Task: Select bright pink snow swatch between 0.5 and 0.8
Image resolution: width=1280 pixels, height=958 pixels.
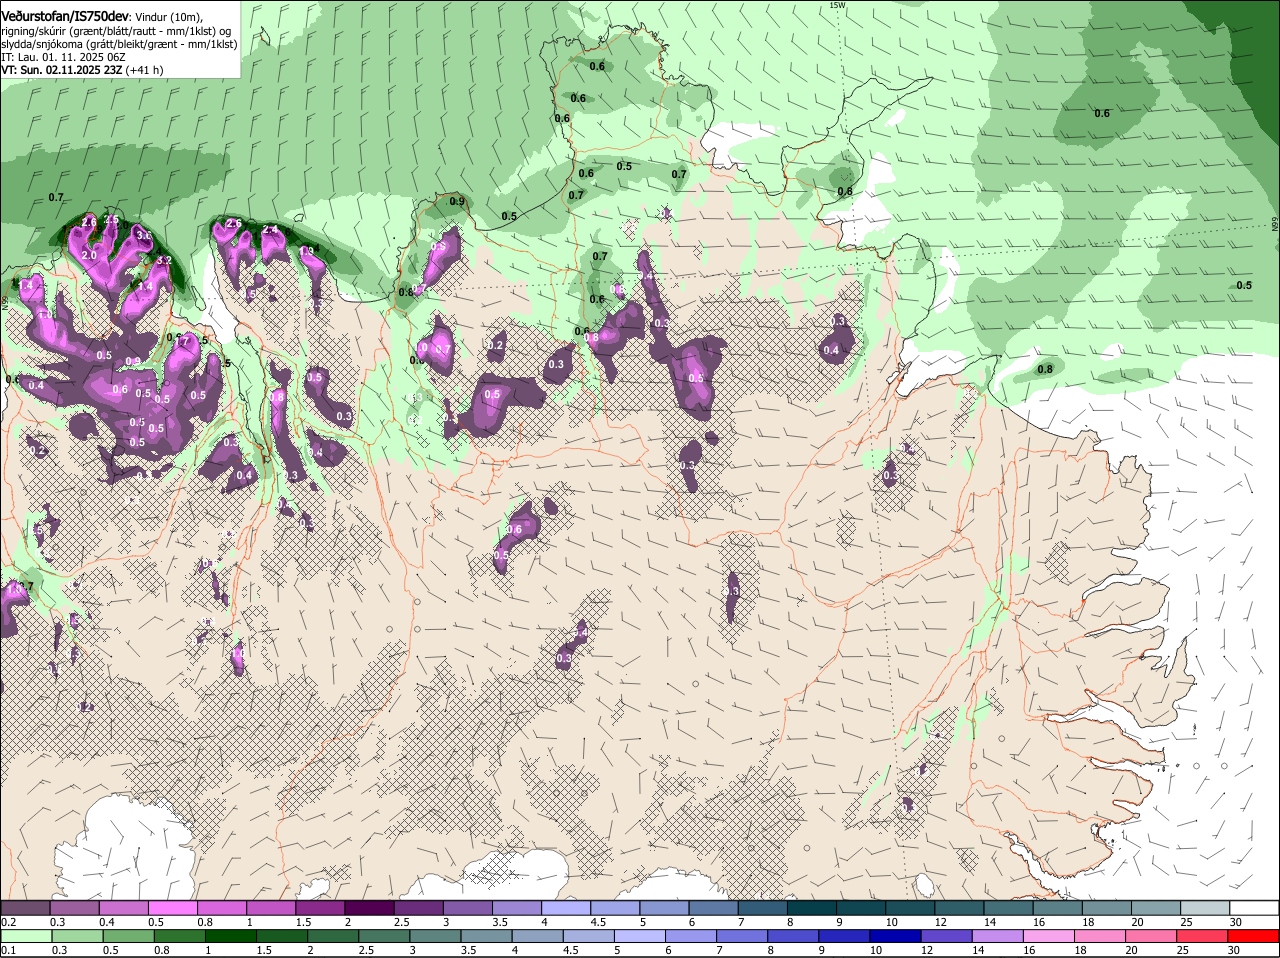Action: pos(171,908)
